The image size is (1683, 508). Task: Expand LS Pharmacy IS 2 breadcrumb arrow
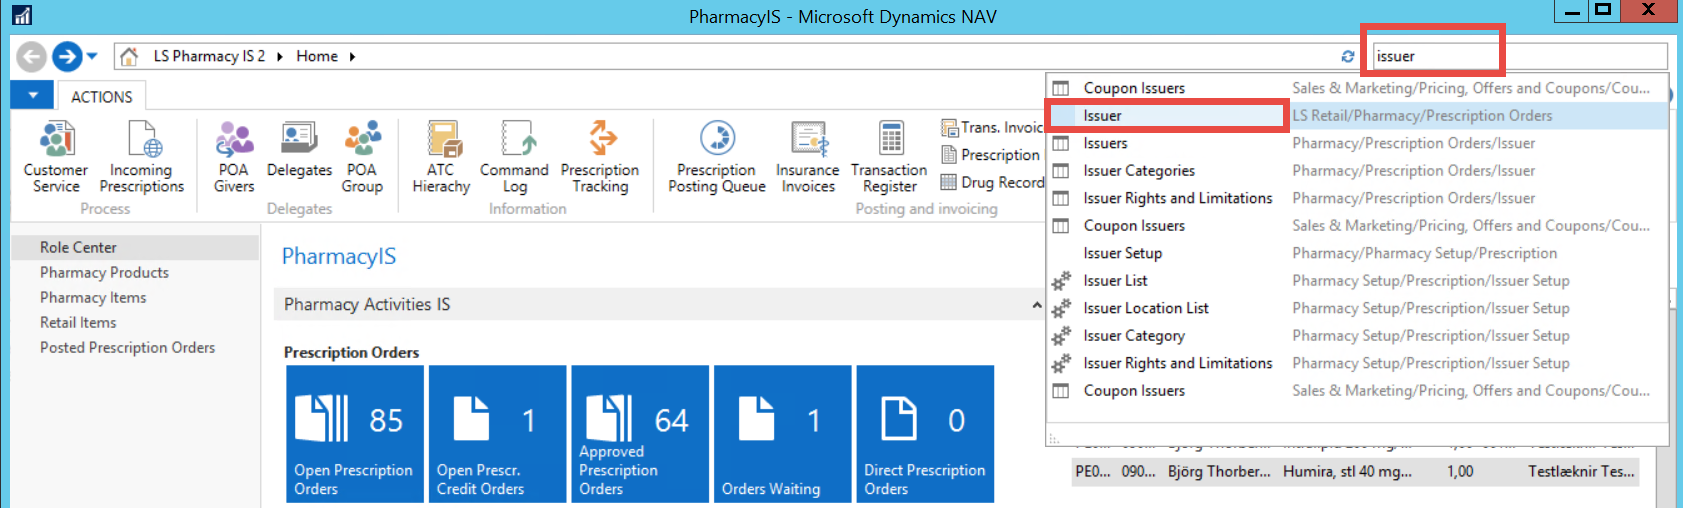(280, 57)
